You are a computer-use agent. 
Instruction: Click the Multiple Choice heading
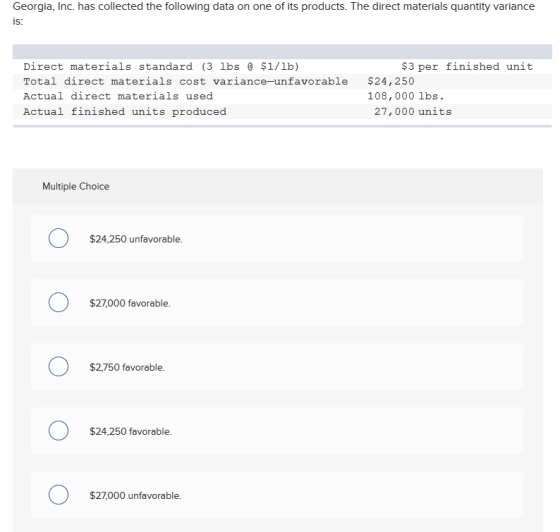click(x=76, y=186)
